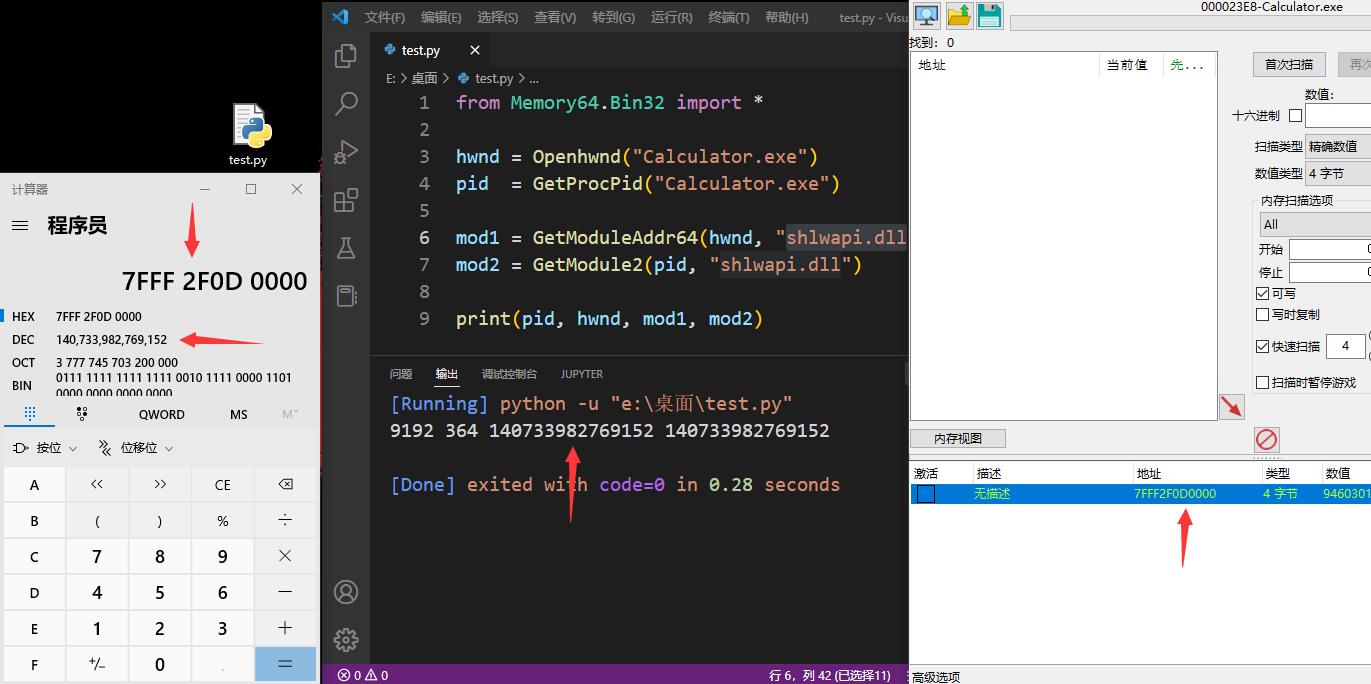Change QWORD word size in calculator
The width and height of the screenshot is (1371, 684).
162,414
